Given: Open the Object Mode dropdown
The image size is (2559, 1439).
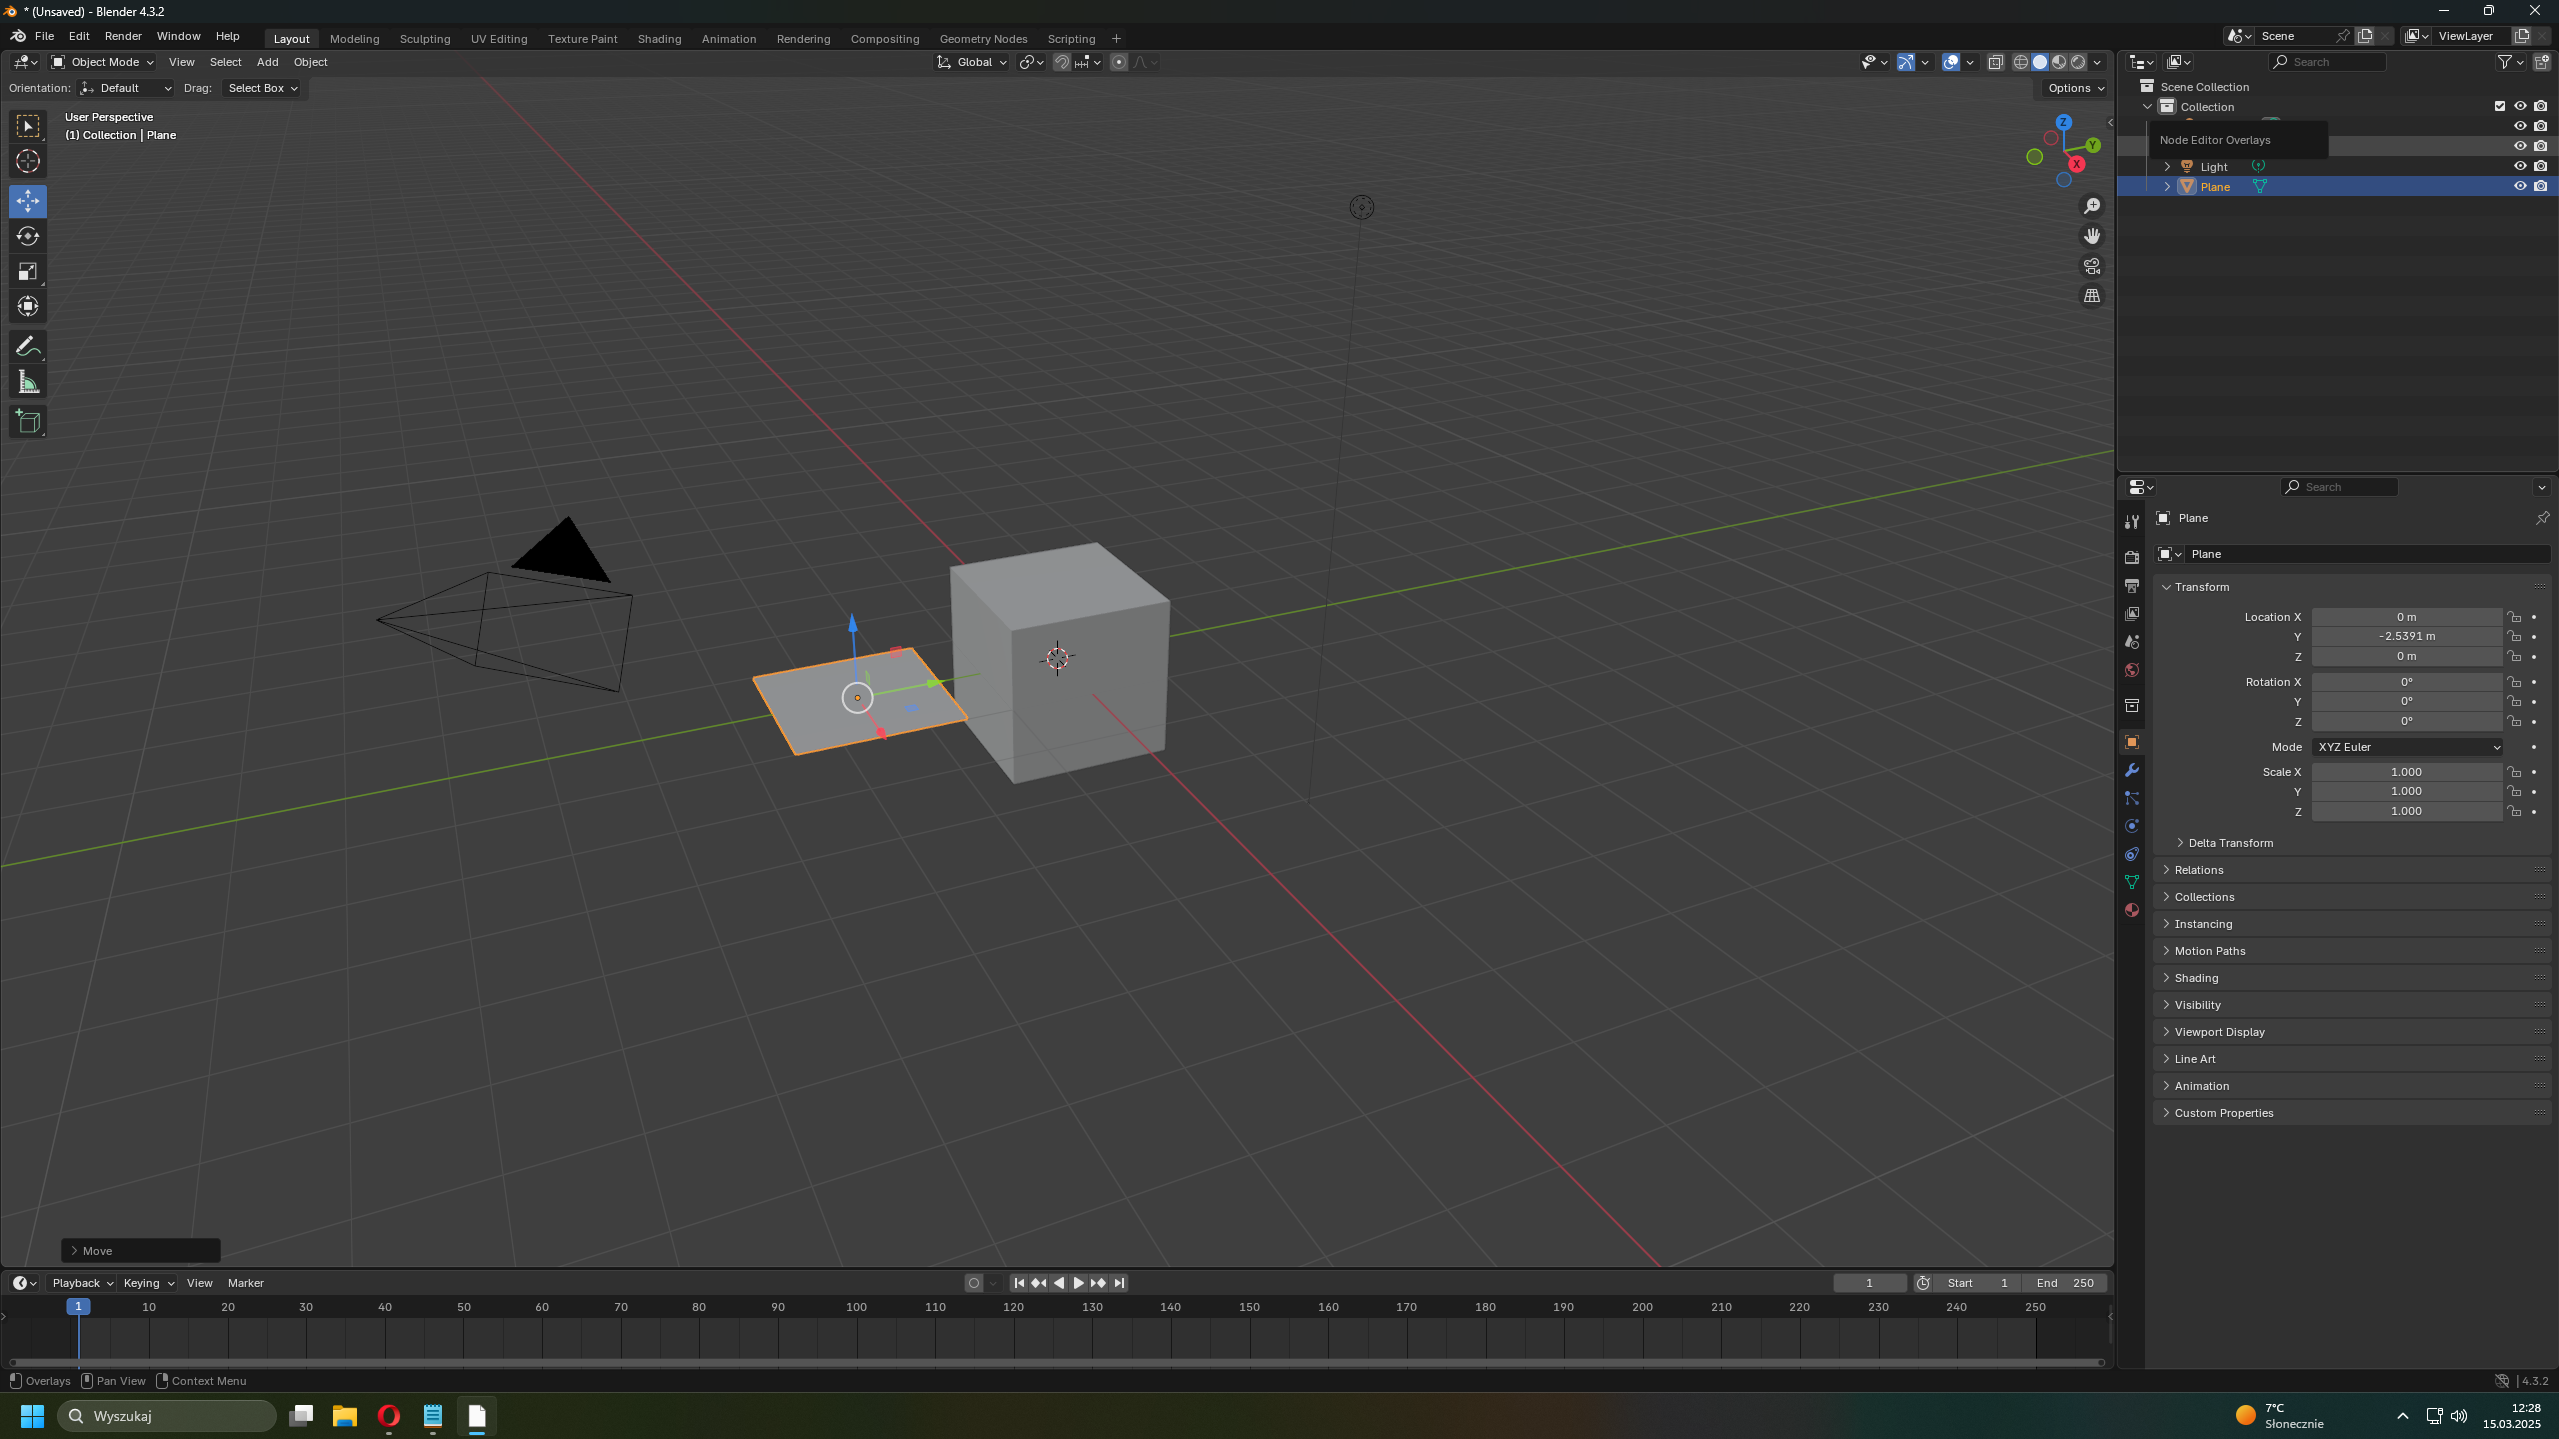Looking at the screenshot, I should coord(103,62).
